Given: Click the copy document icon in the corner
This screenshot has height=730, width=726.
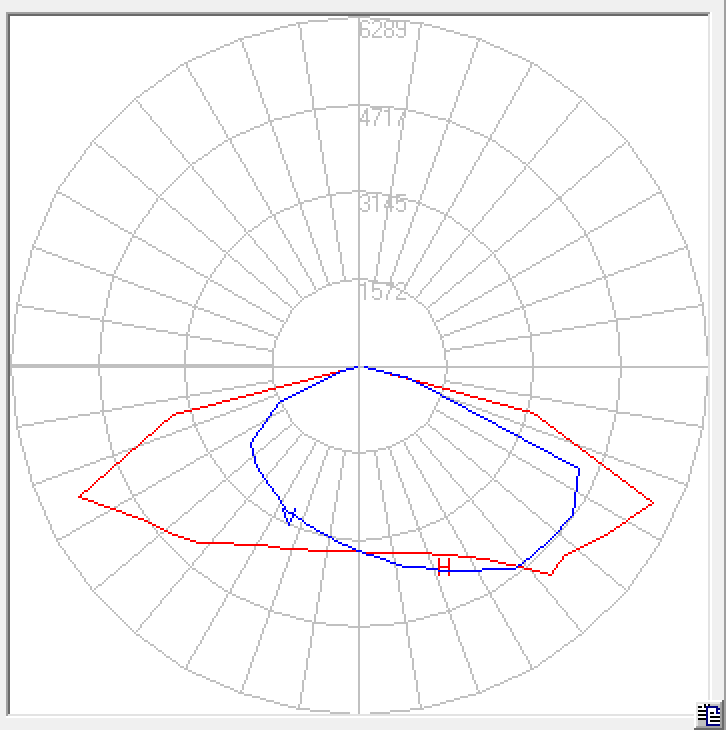Looking at the screenshot, I should pos(709,714).
